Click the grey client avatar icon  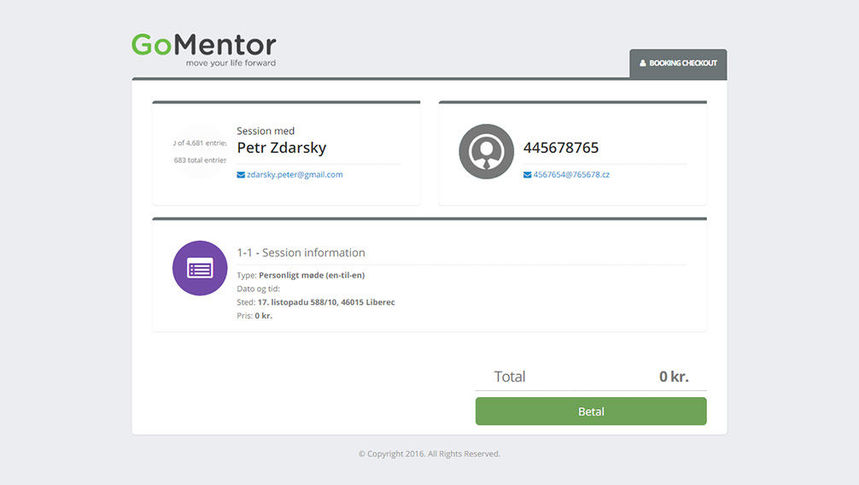pos(485,151)
